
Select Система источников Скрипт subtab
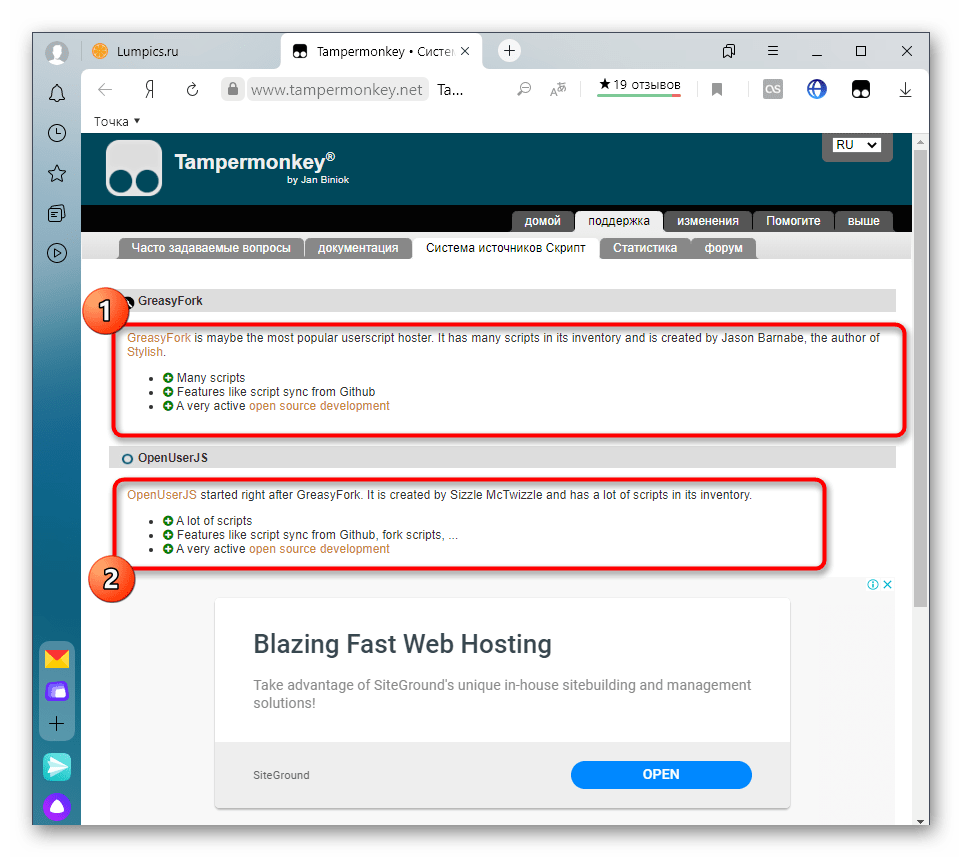(x=506, y=248)
